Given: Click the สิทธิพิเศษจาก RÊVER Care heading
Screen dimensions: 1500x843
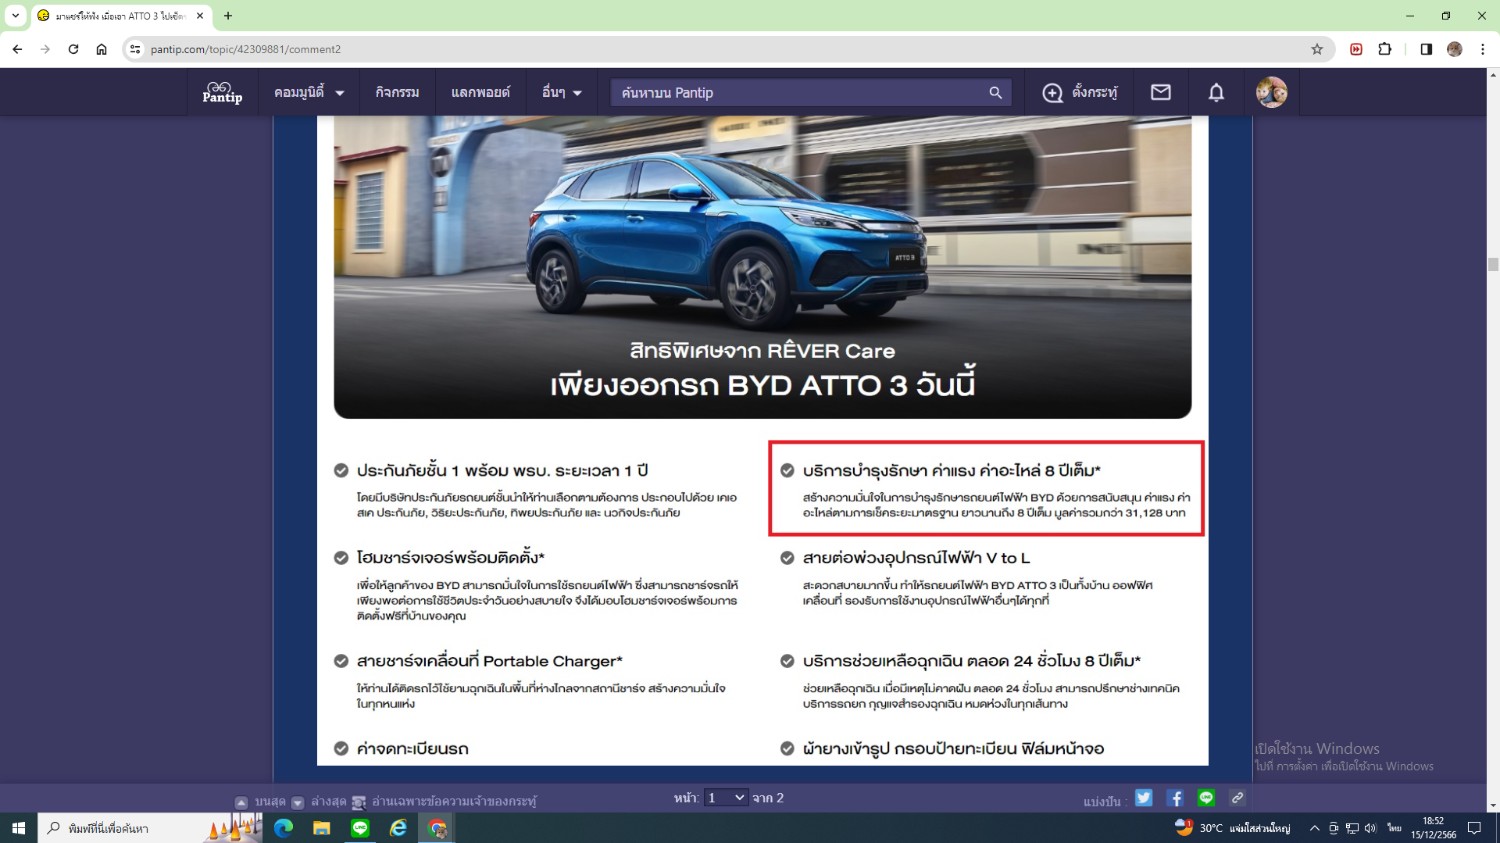Looking at the screenshot, I should (x=762, y=351).
